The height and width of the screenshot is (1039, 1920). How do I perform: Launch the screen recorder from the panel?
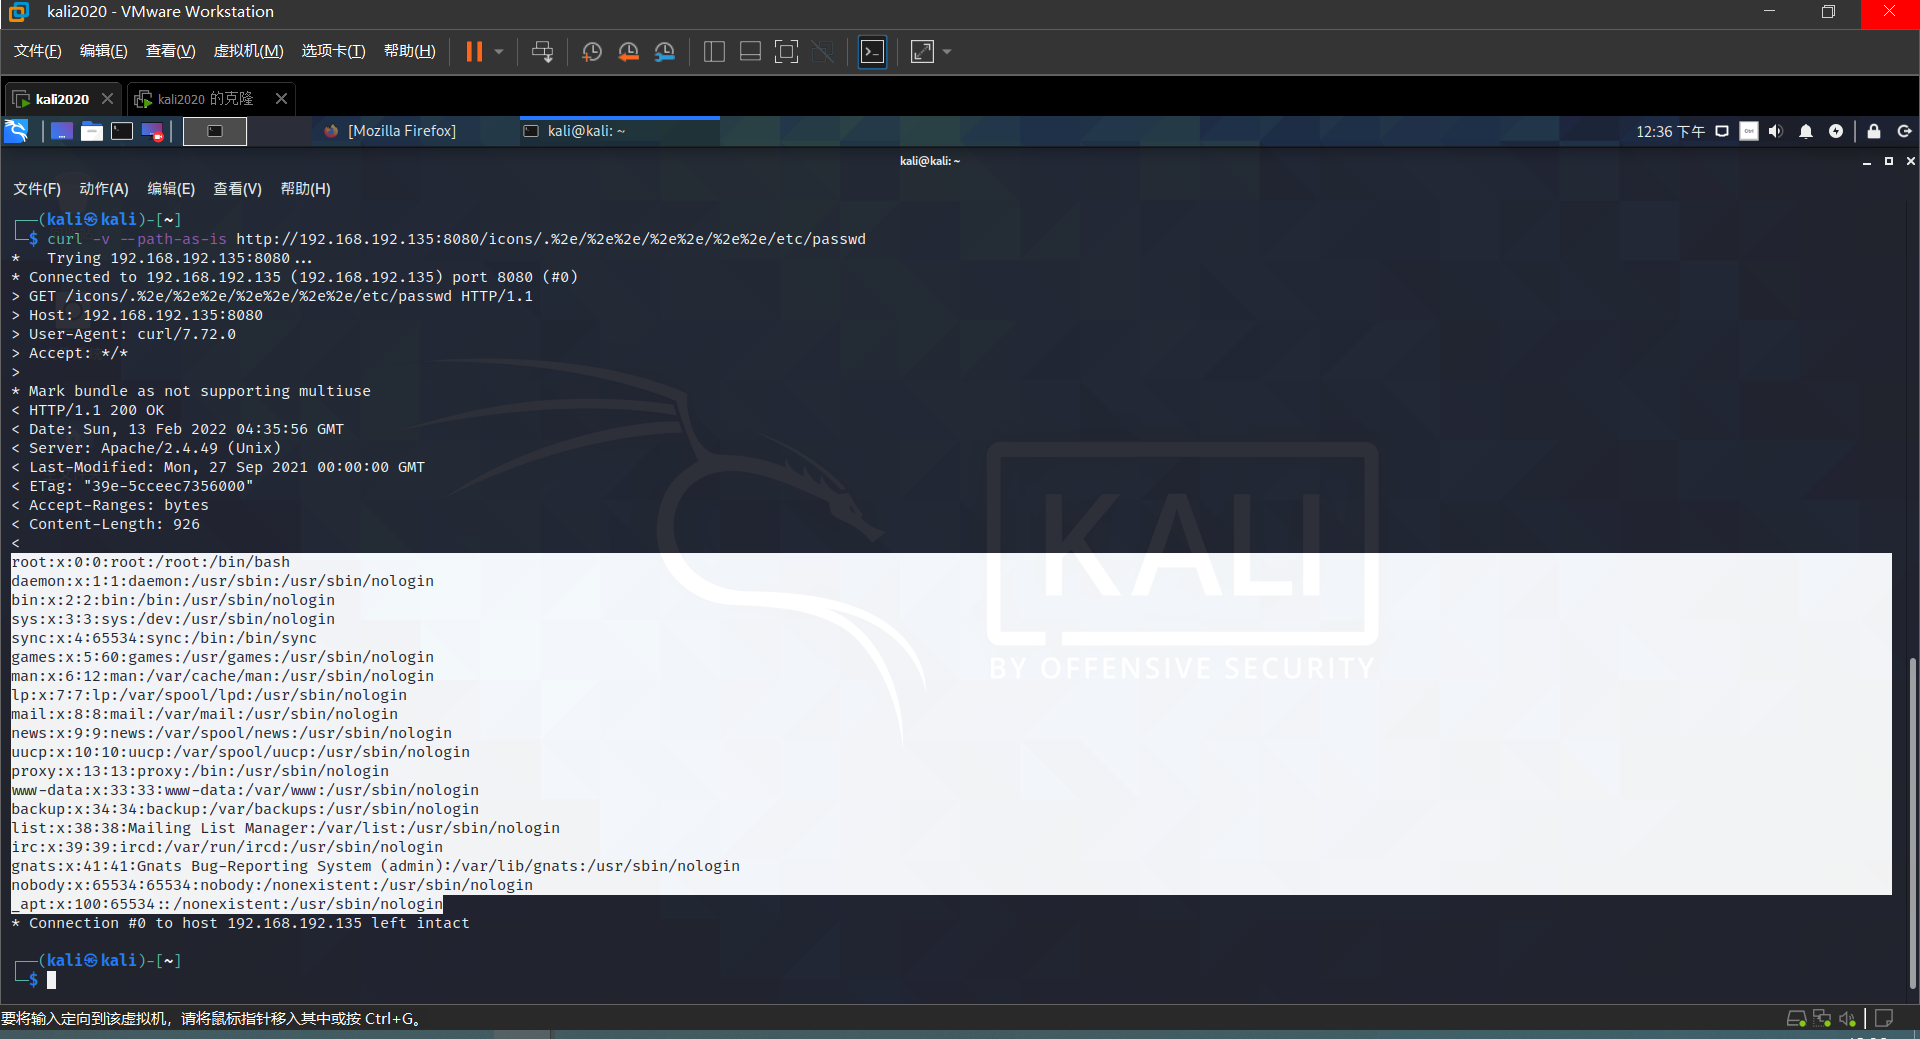coord(152,131)
